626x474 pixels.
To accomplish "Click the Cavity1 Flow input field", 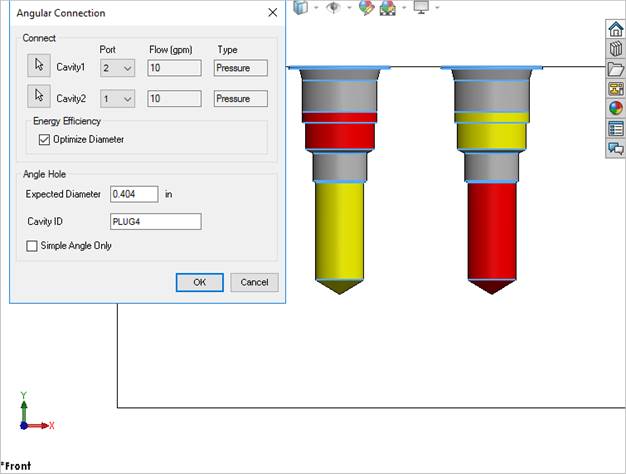I will click(x=174, y=68).
